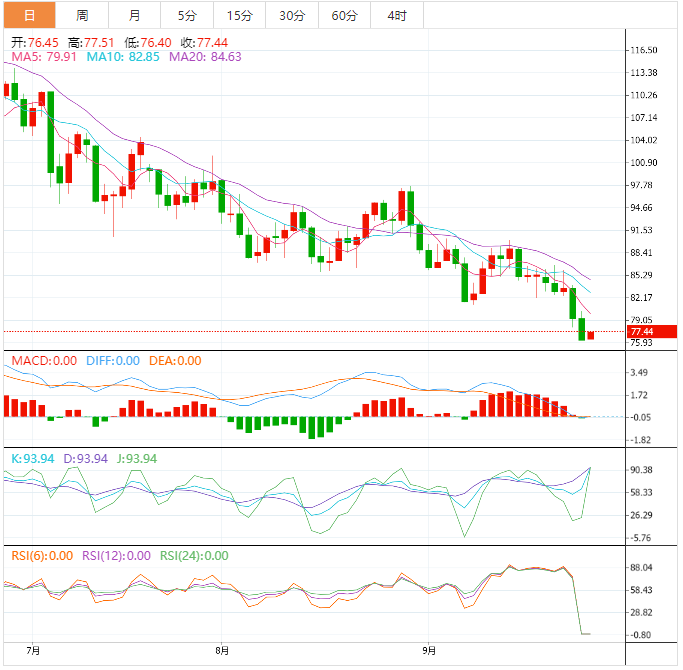The image size is (683, 670).
Task: Click the 90.38 KDJ axis label
Action: [x=641, y=470]
